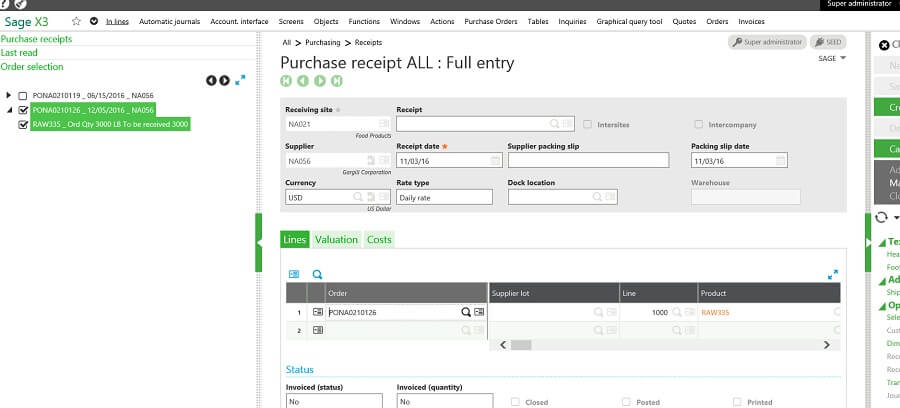This screenshot has width=900, height=408.
Task: Click the Super administrator button
Action: click(765, 42)
